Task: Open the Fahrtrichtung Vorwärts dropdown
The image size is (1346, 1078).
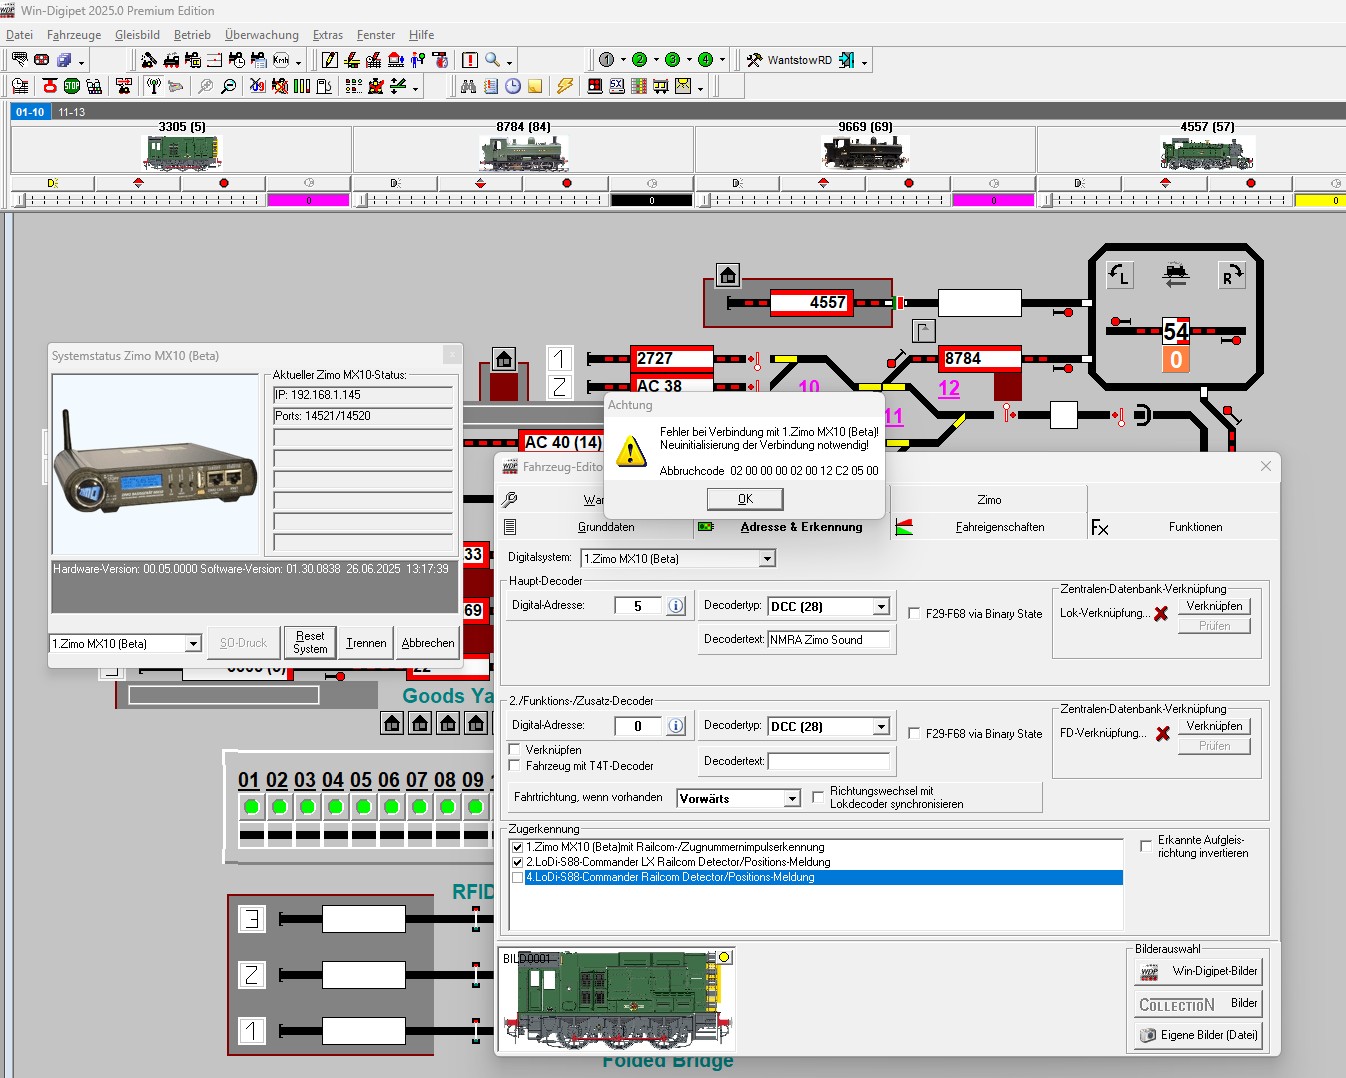Action: [x=792, y=799]
